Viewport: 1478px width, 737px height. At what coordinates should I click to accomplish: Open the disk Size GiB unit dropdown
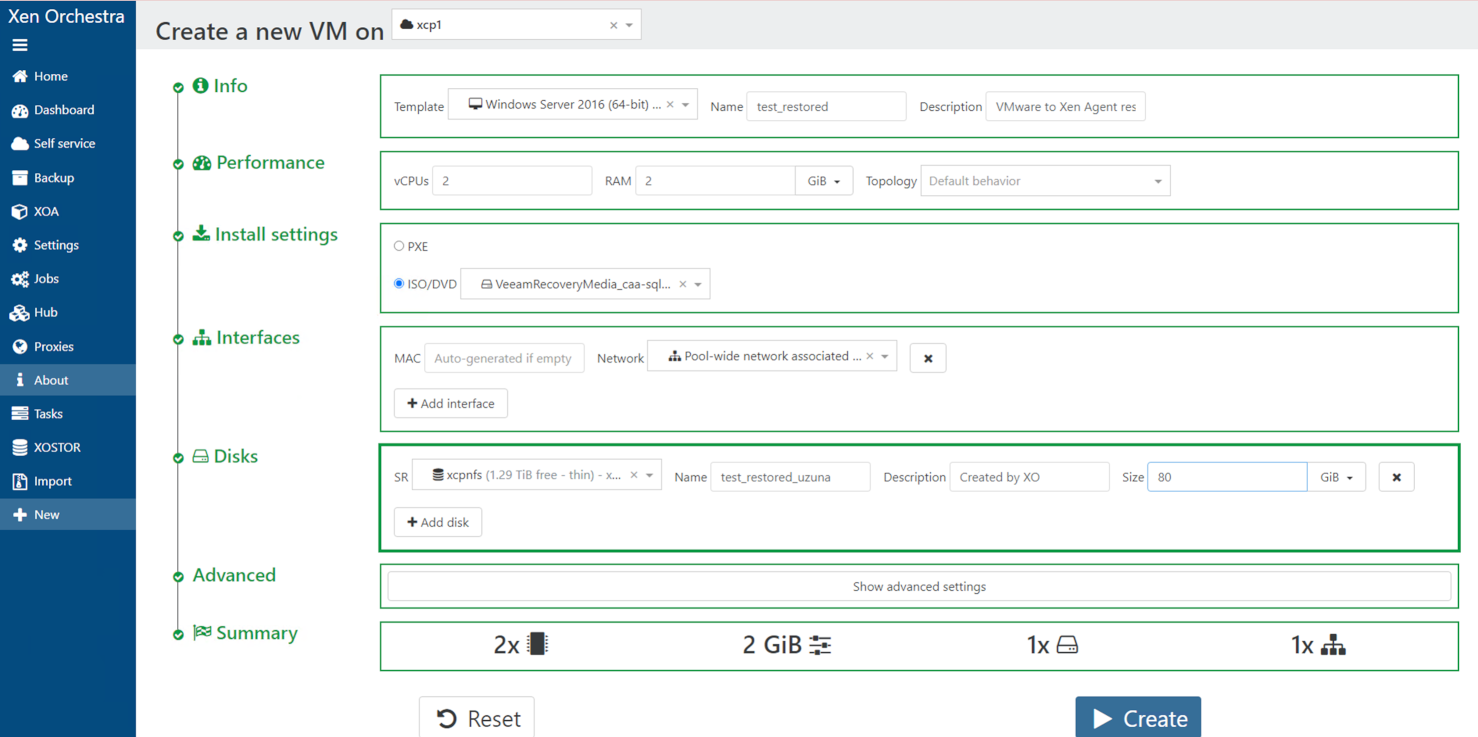tap(1336, 477)
